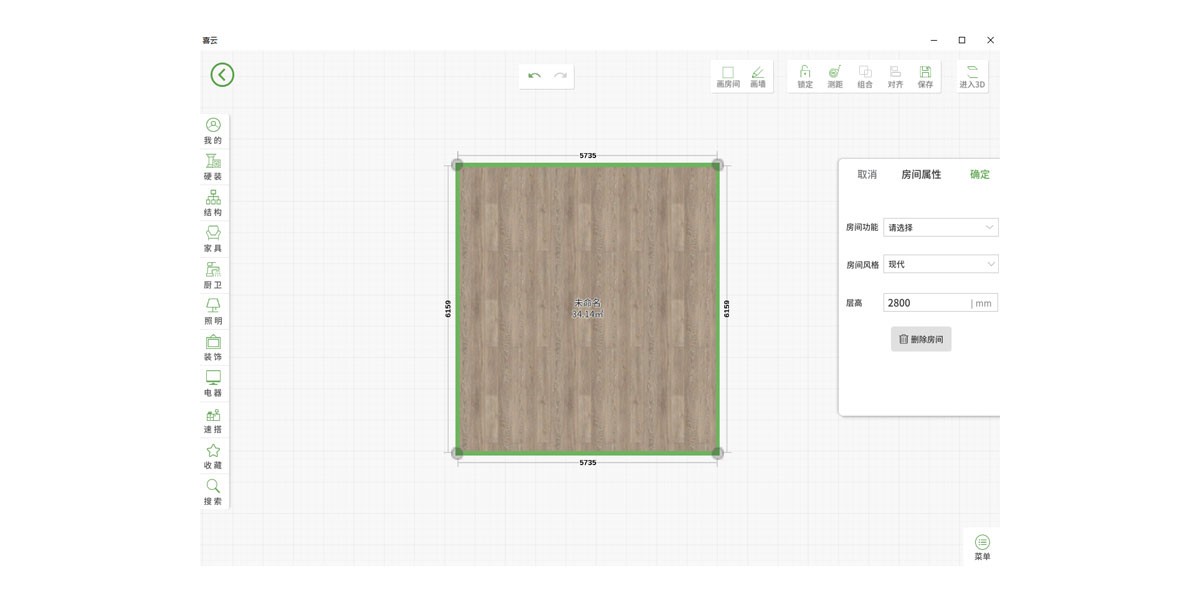The image size is (1200, 600).
Task: Click the top-left corner handle of room
Action: (x=457, y=165)
